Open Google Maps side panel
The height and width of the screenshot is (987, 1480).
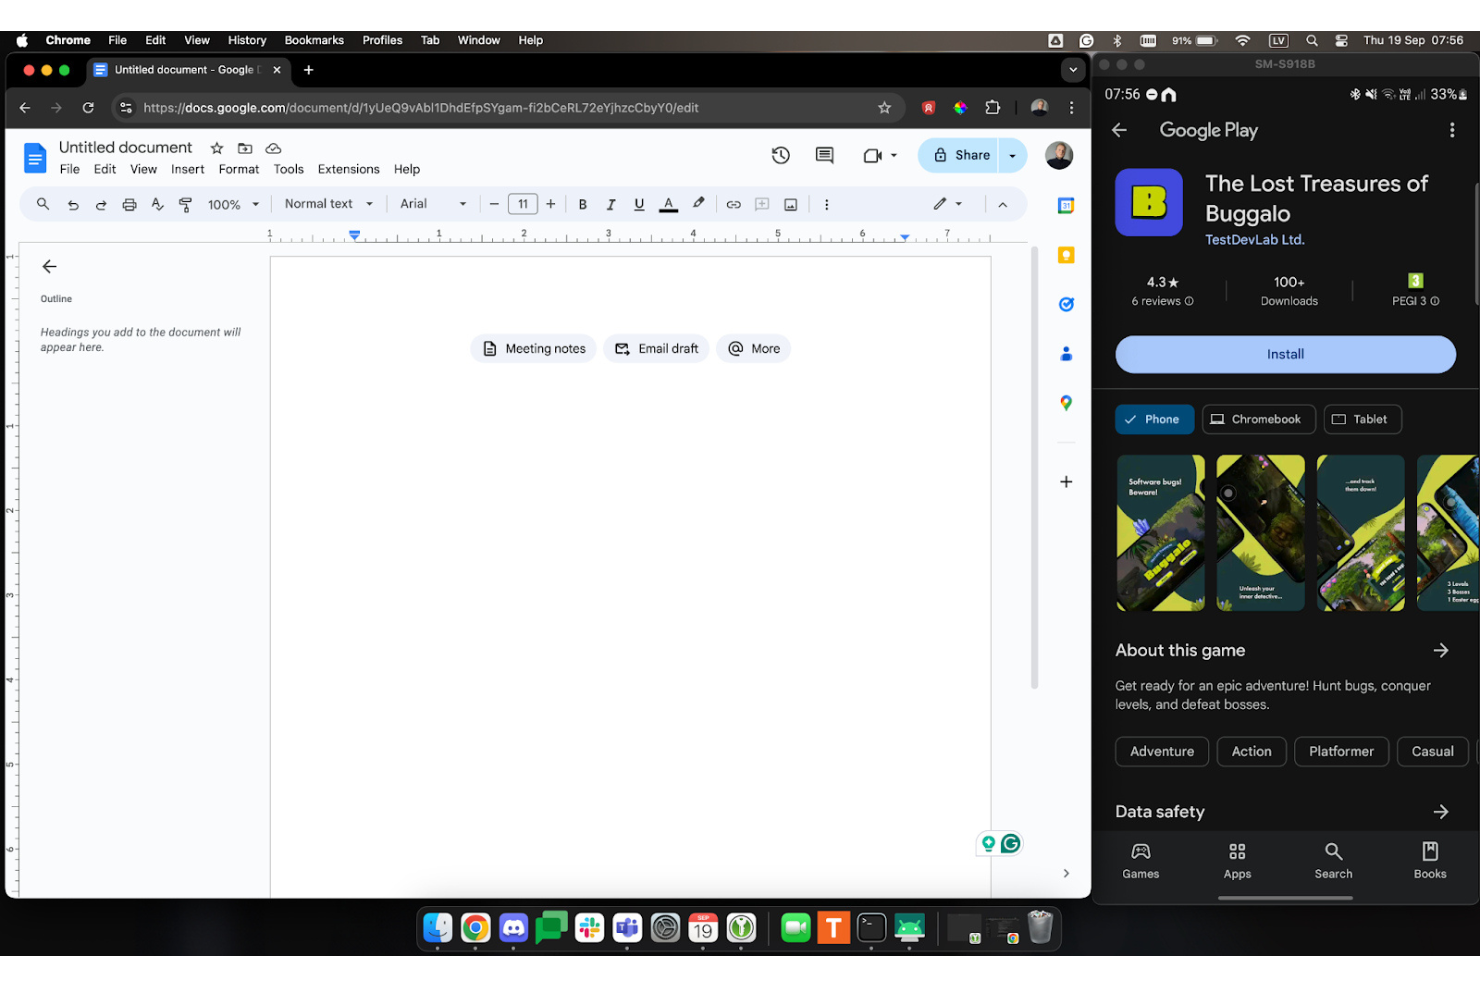click(x=1066, y=402)
